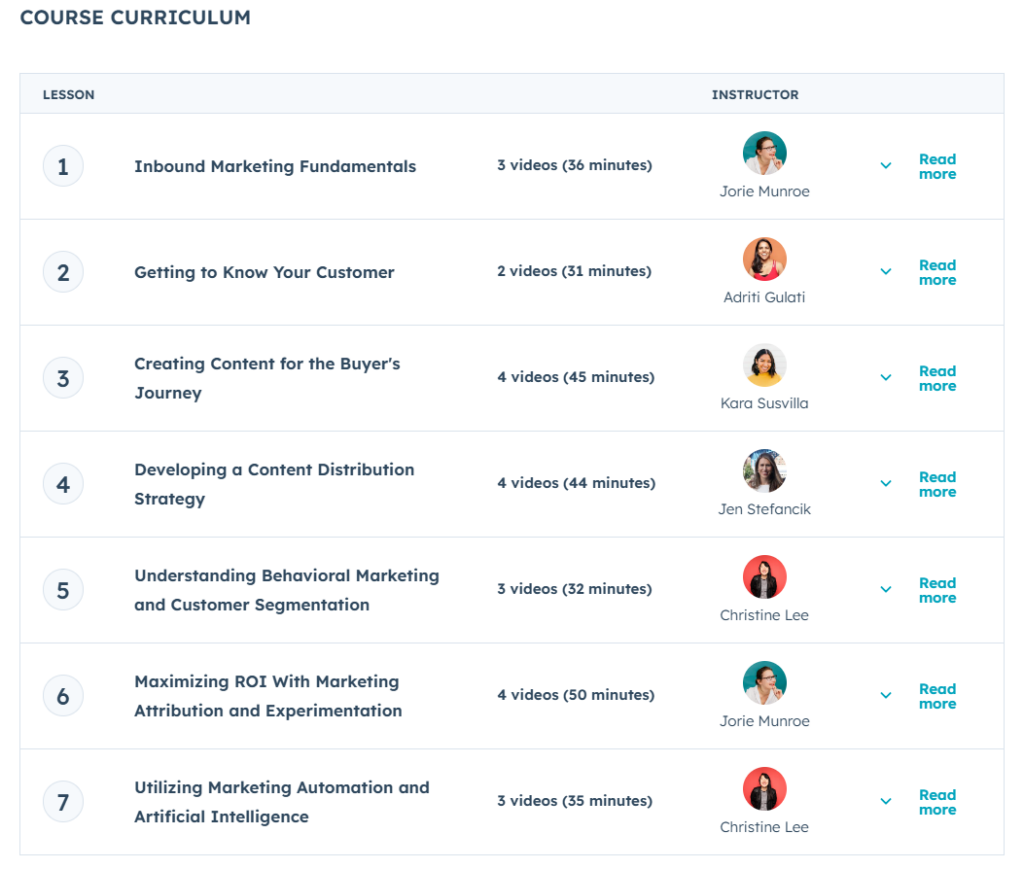Click the Getting to Know Your Customer title

click(264, 271)
